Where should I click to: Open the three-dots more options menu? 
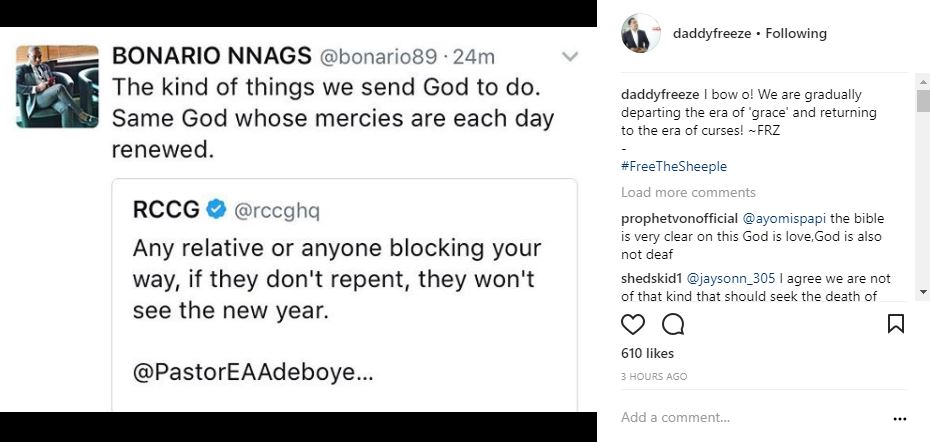click(899, 419)
